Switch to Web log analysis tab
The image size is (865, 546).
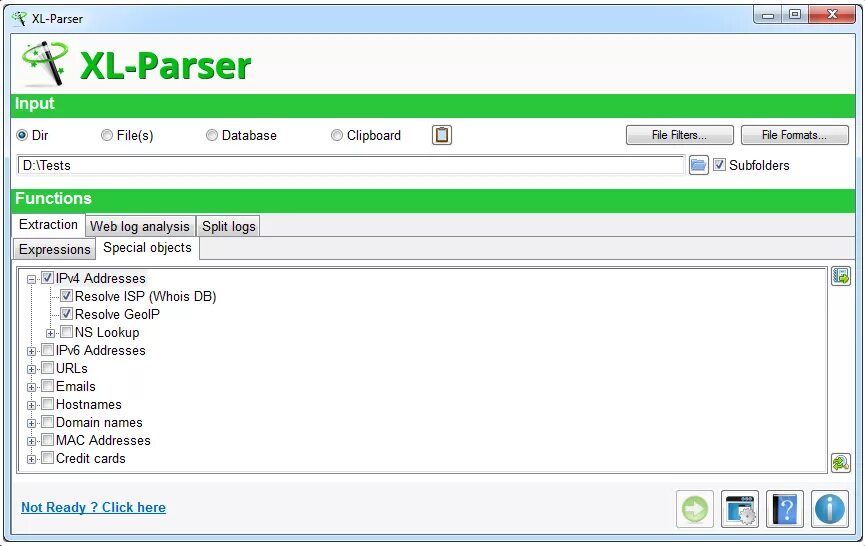point(140,226)
